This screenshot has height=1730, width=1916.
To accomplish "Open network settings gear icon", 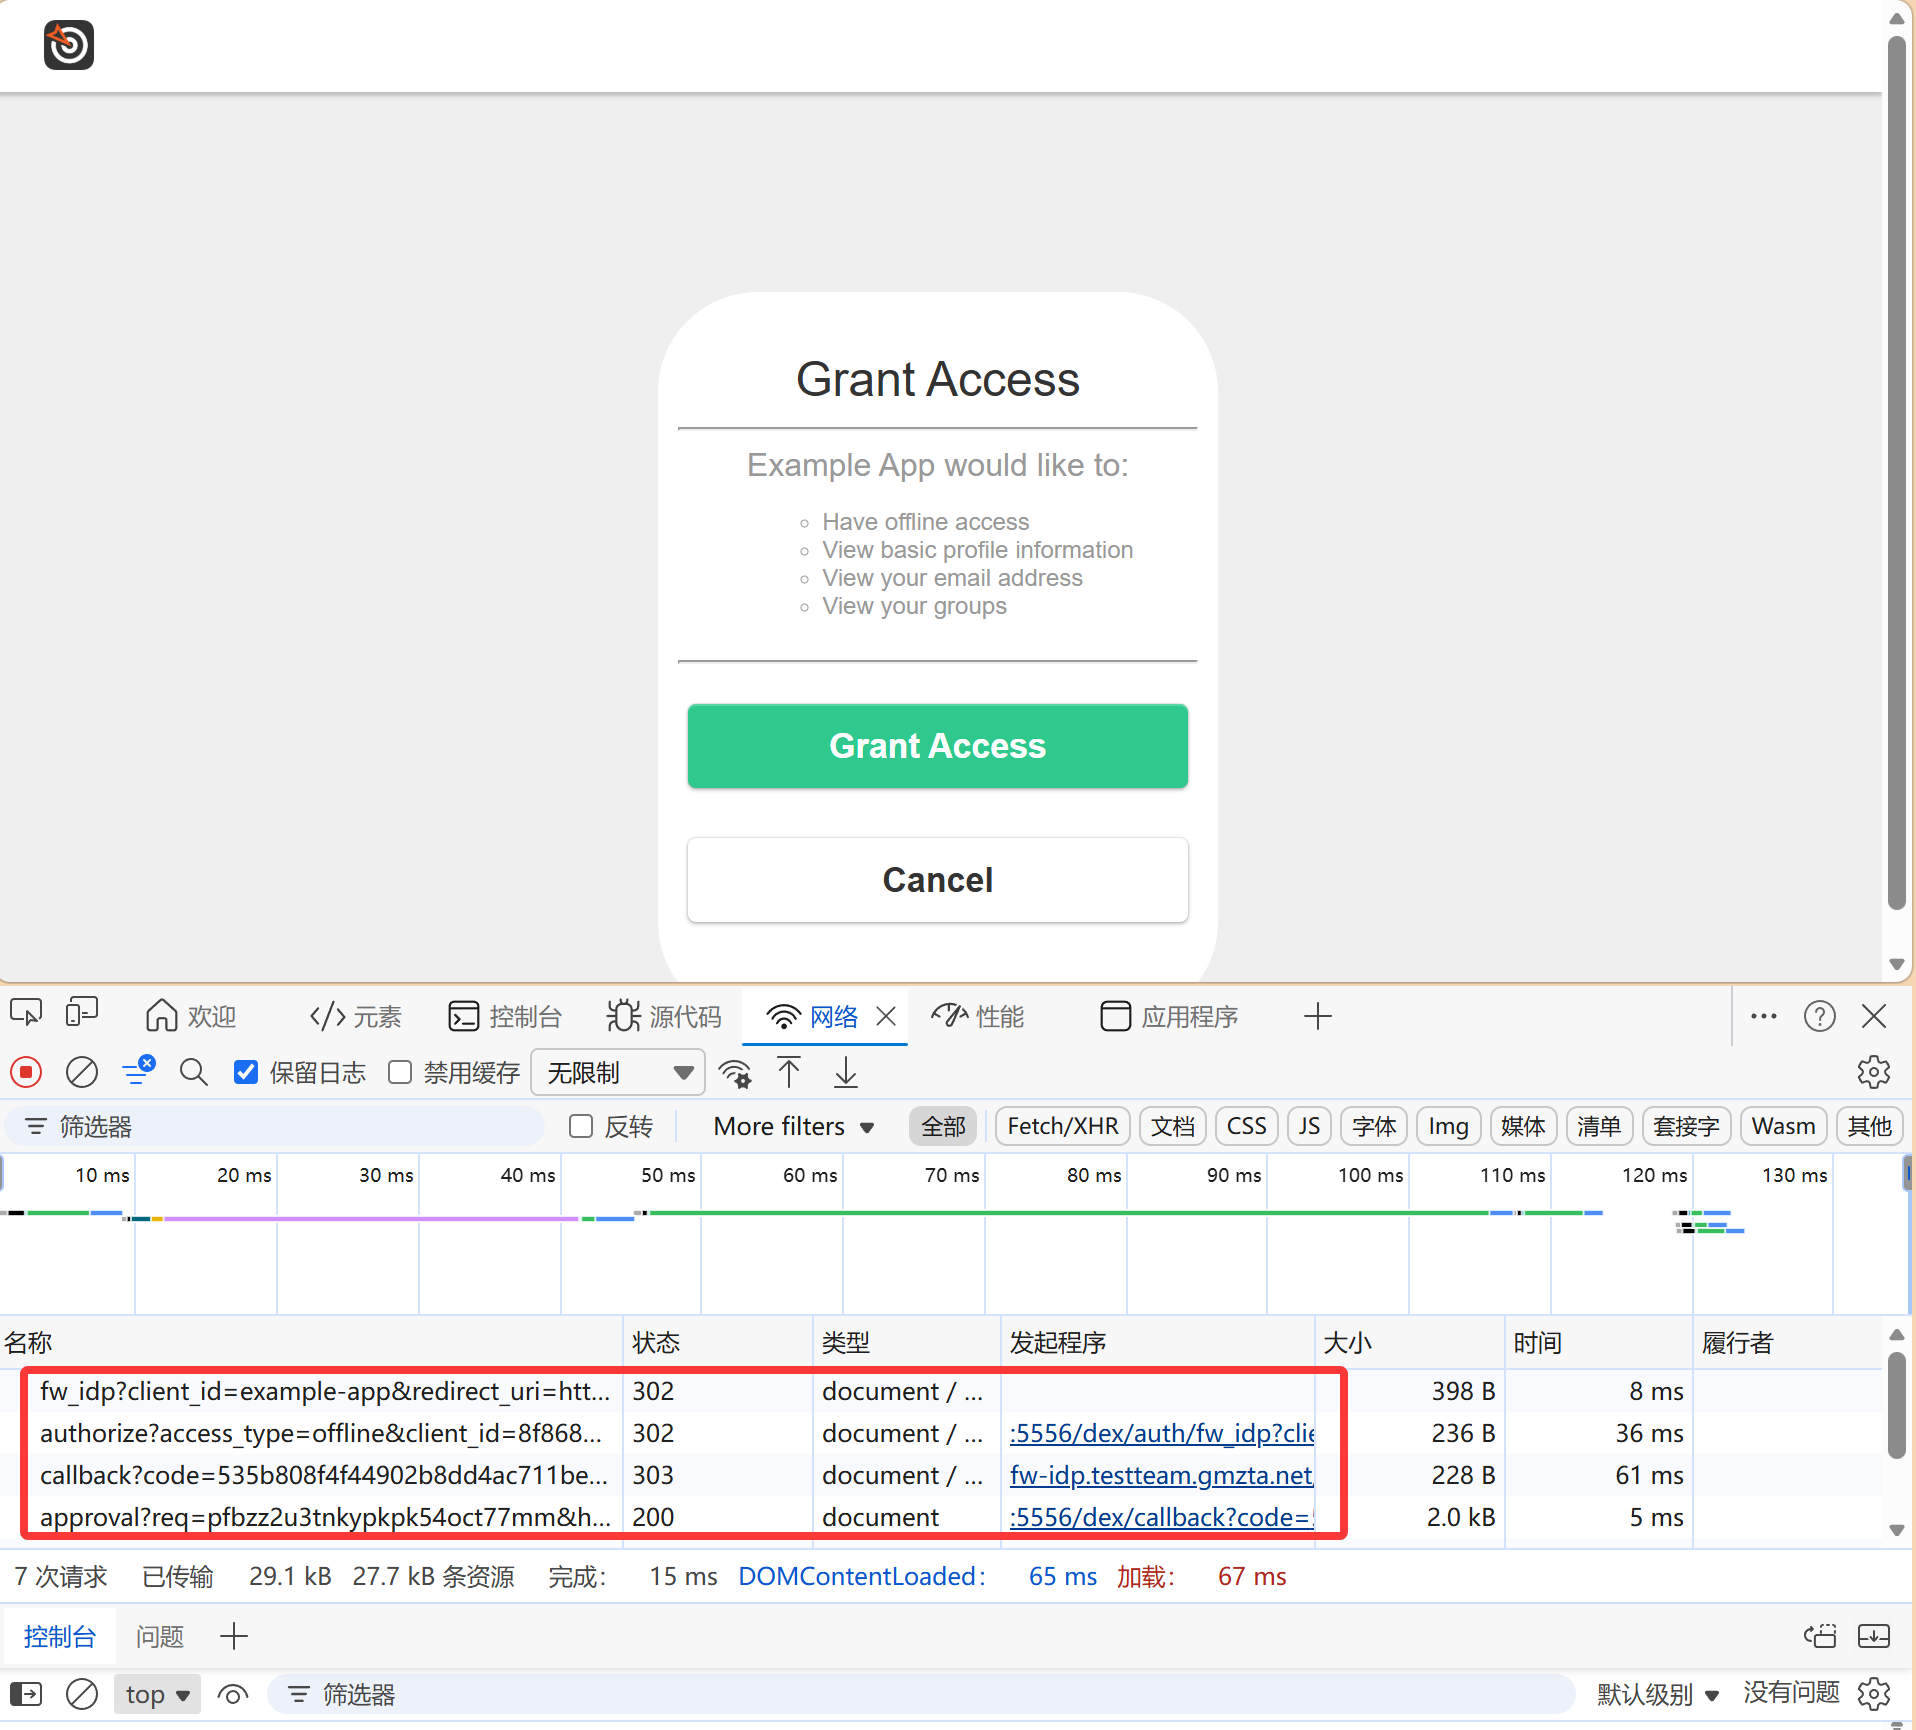I will pos(1873,1072).
